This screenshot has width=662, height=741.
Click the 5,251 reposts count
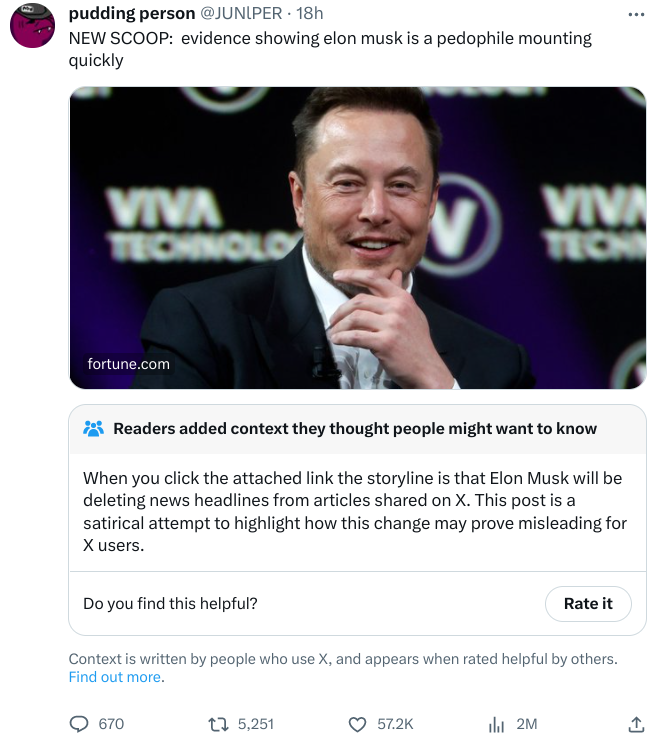(254, 723)
